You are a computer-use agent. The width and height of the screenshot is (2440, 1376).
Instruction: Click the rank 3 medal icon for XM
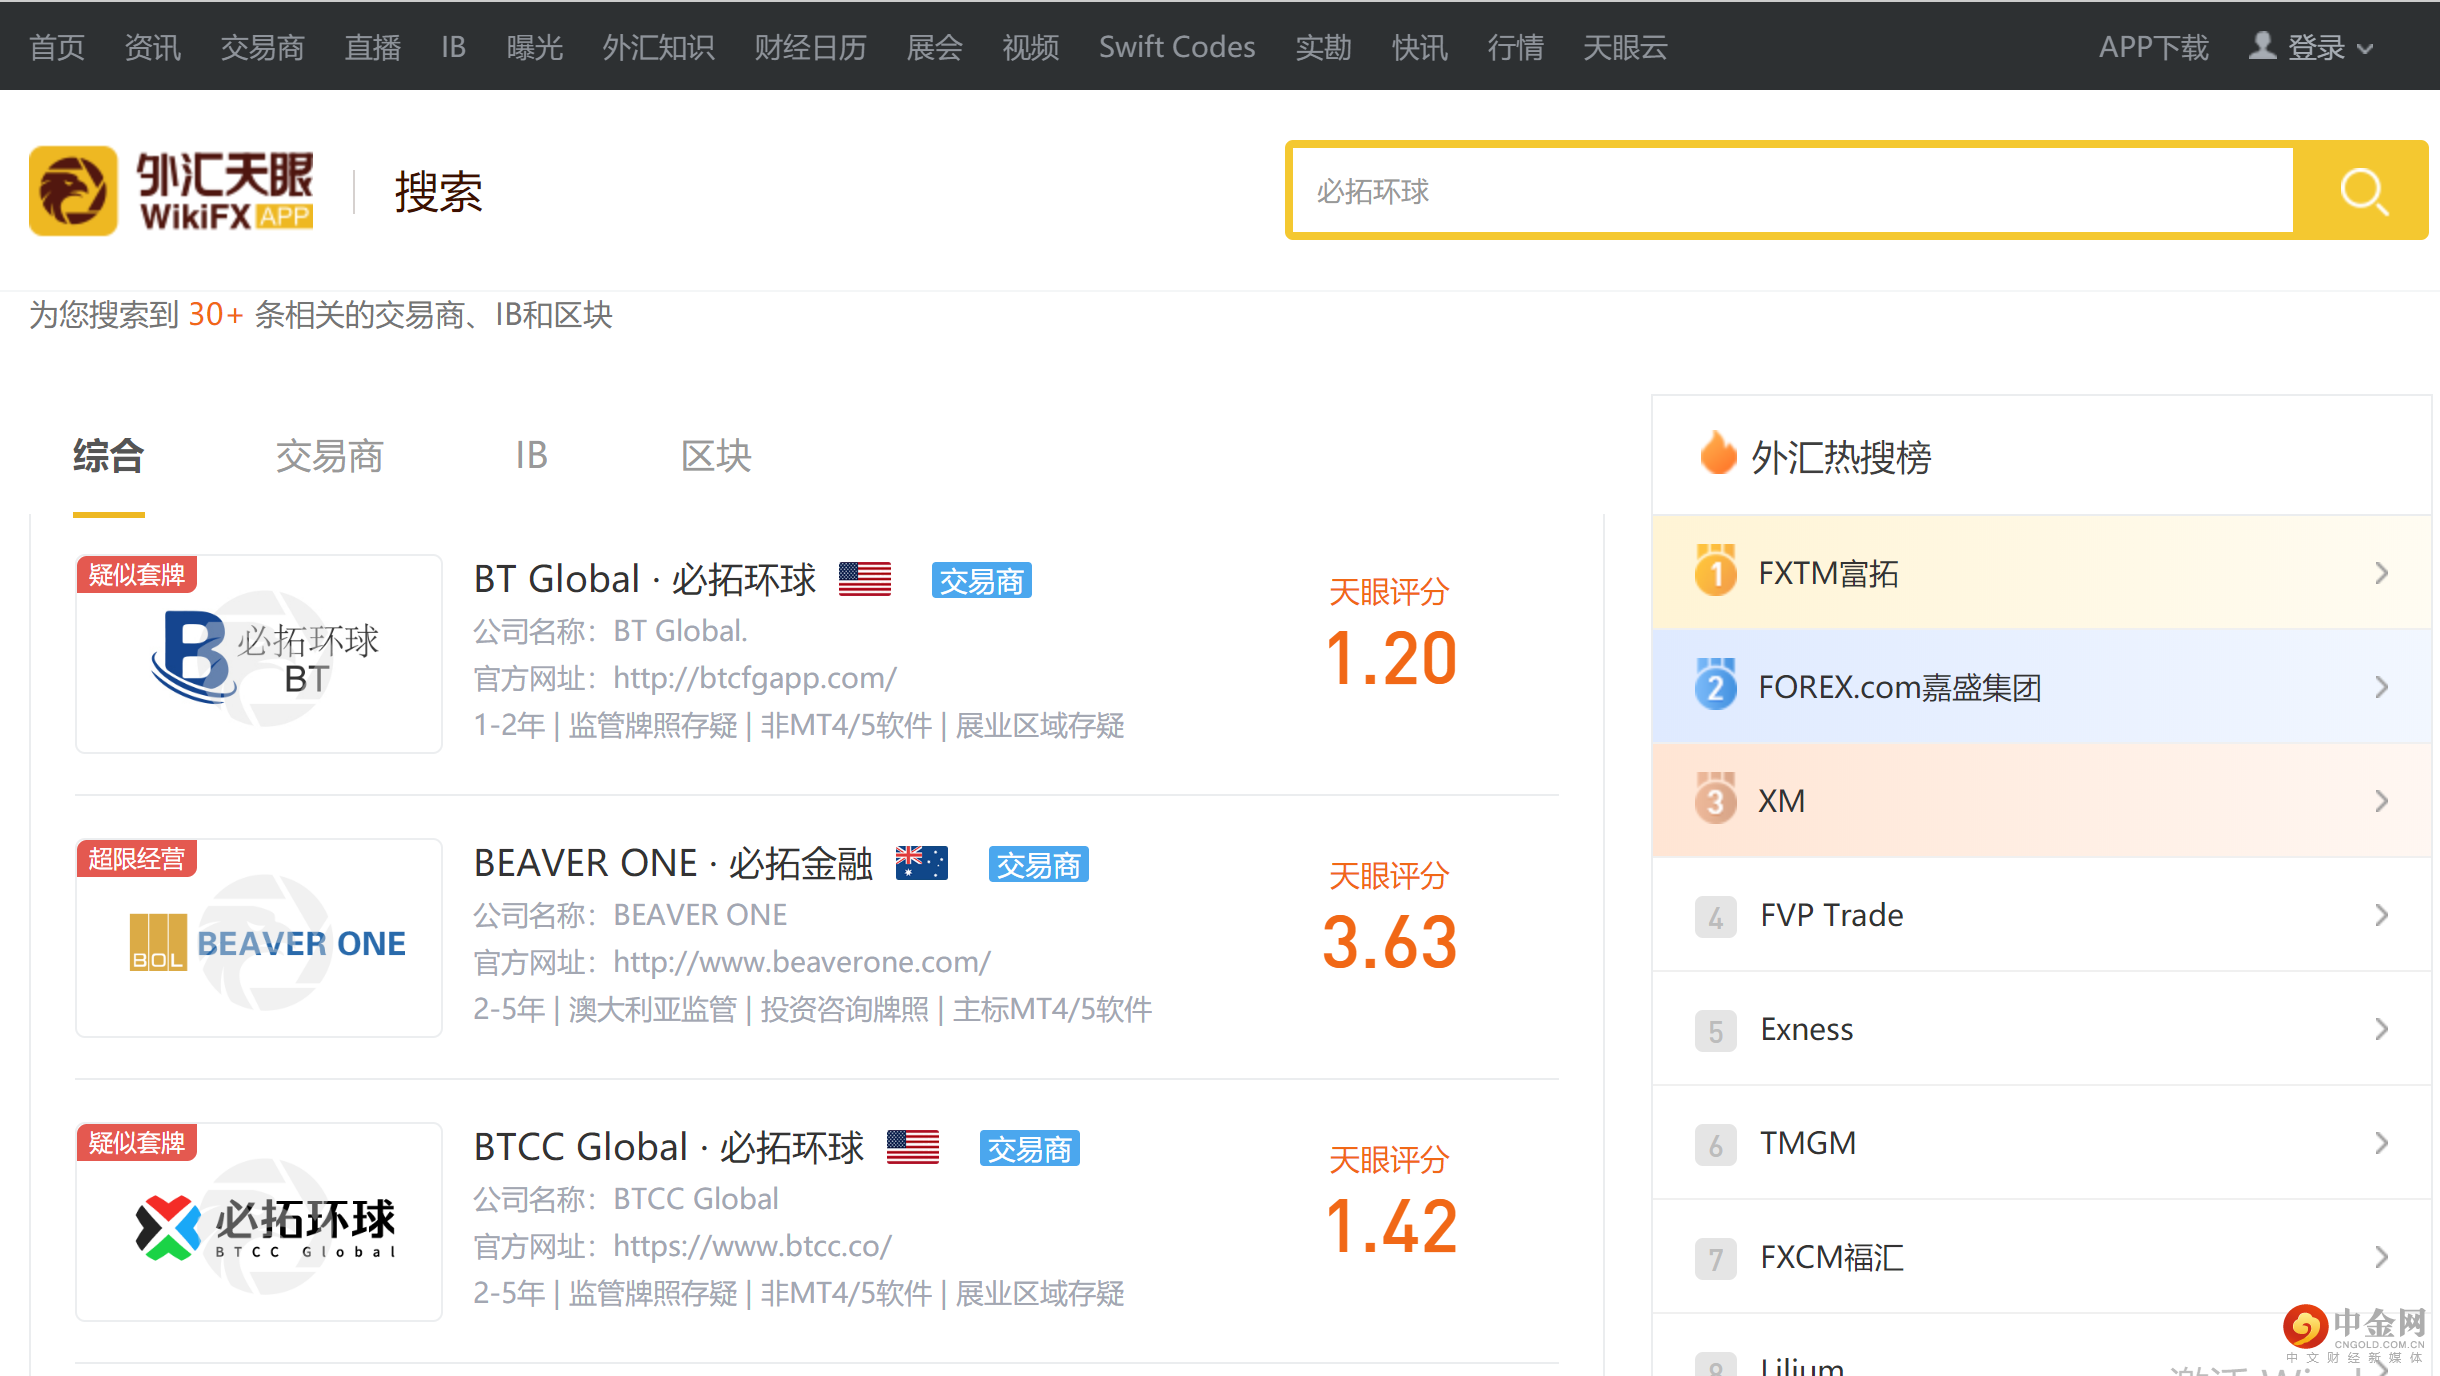[x=1716, y=798]
